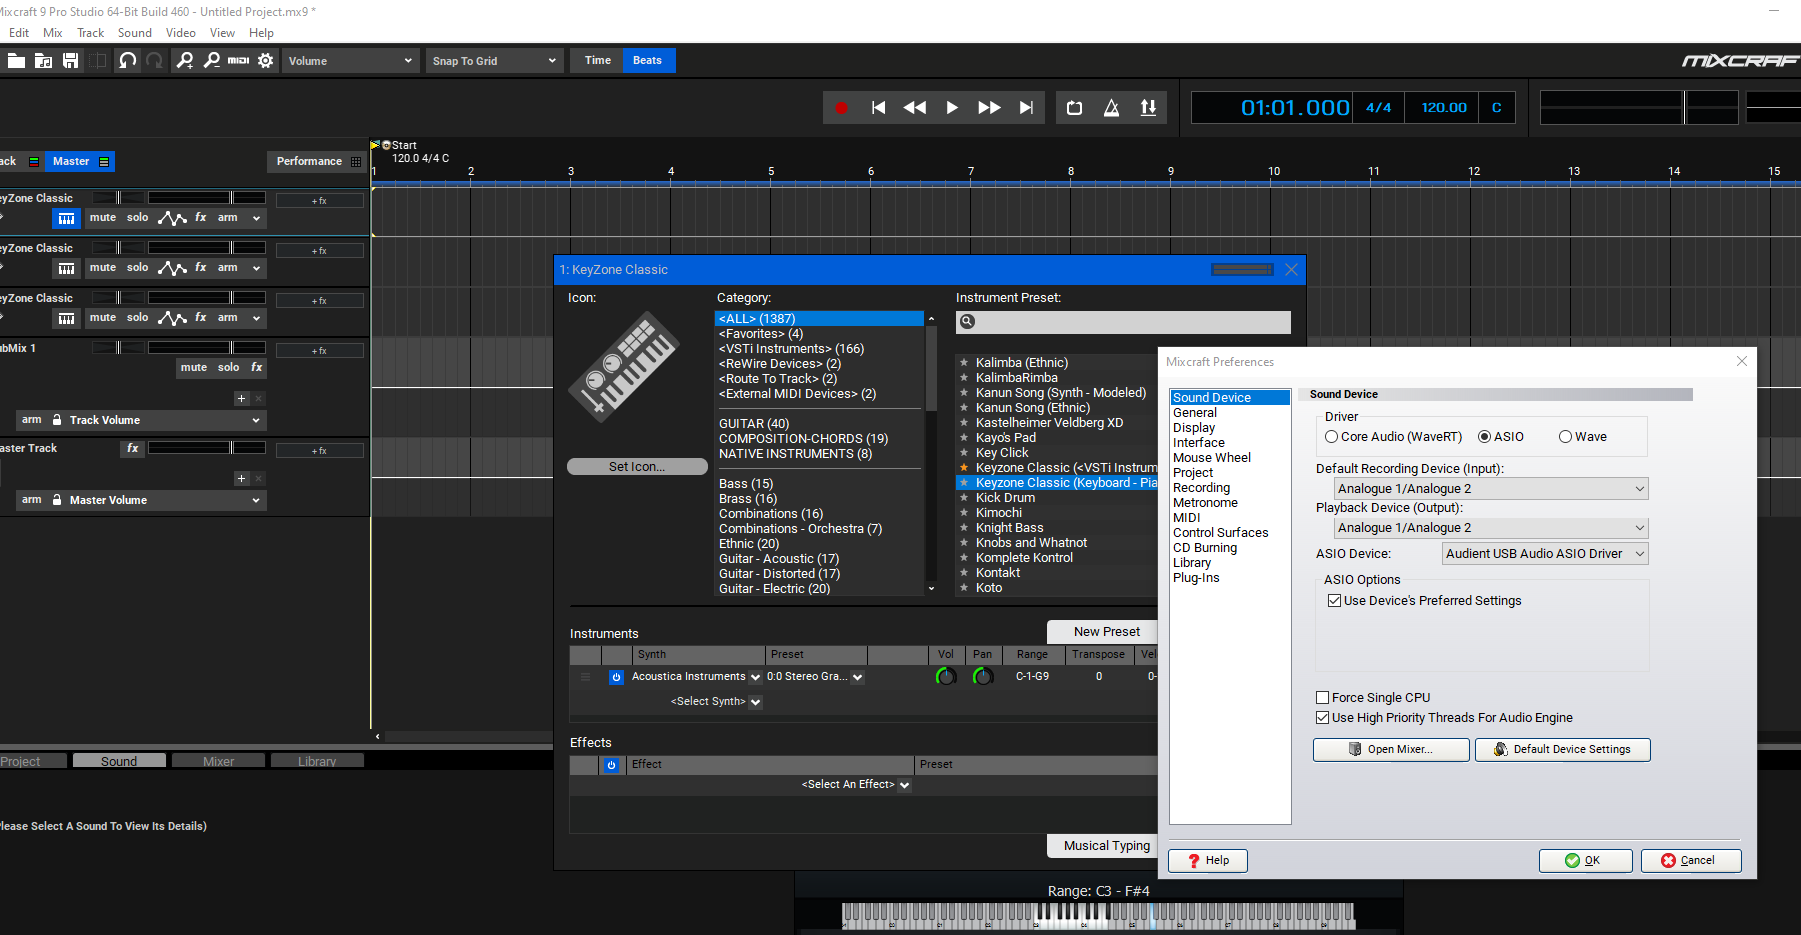1801x935 pixels.
Task: Open MIDI icon in the toolbar
Action: tap(238, 61)
